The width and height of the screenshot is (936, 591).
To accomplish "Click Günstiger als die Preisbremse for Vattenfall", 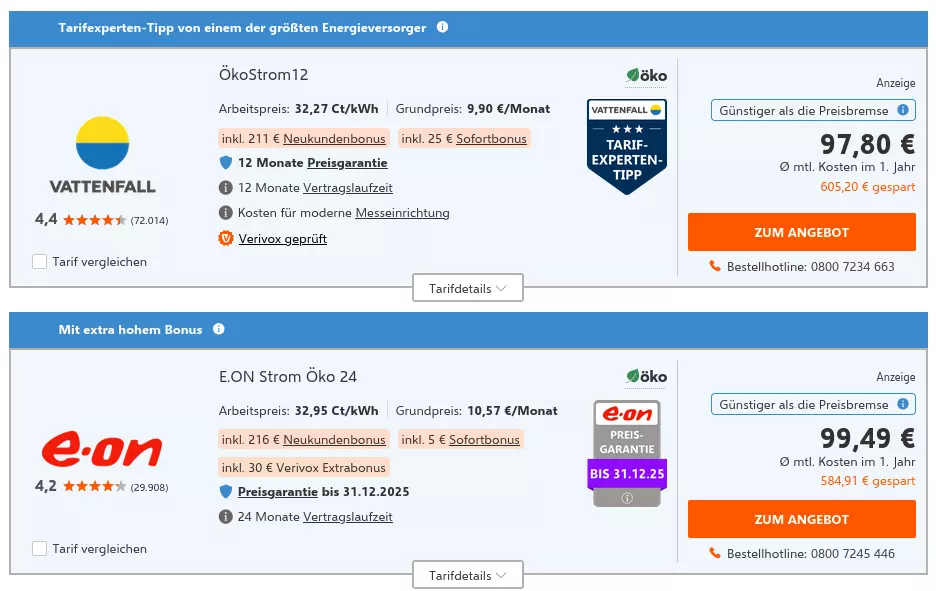I will point(813,110).
